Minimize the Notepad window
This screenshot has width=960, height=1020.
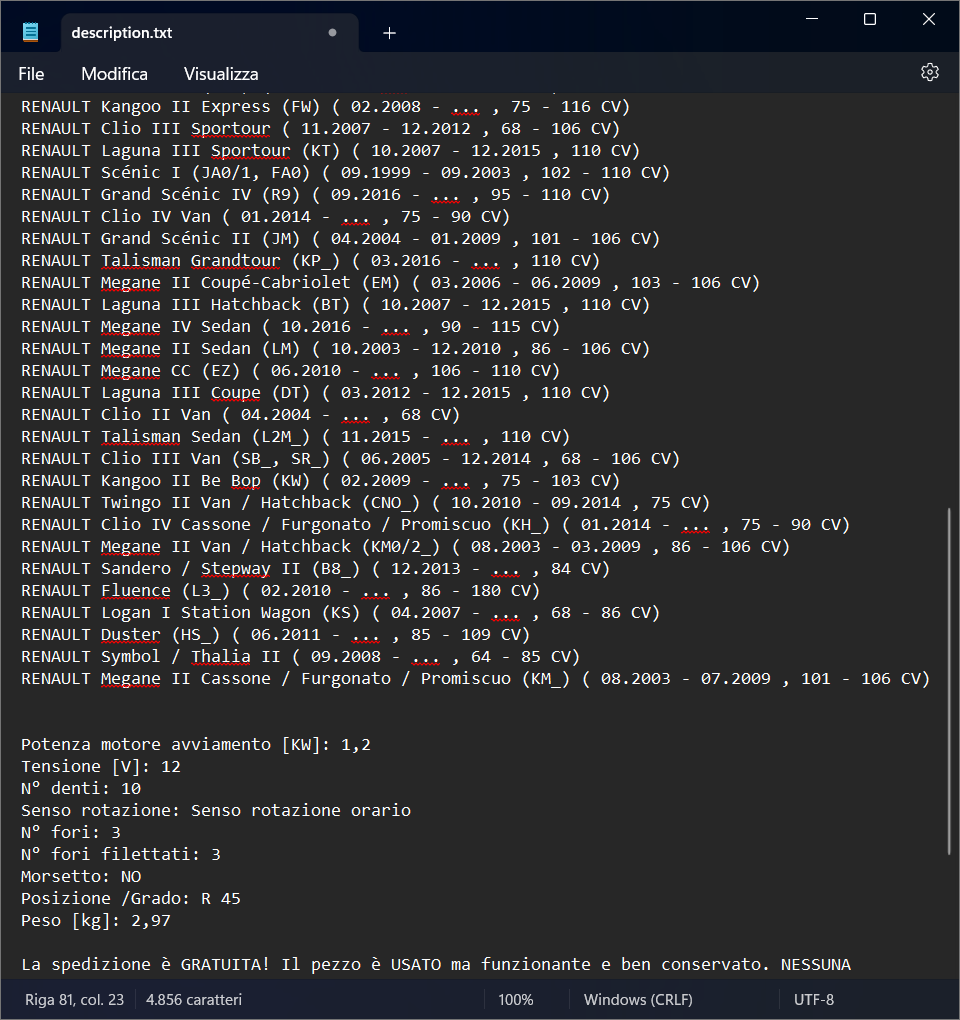[x=812, y=19]
